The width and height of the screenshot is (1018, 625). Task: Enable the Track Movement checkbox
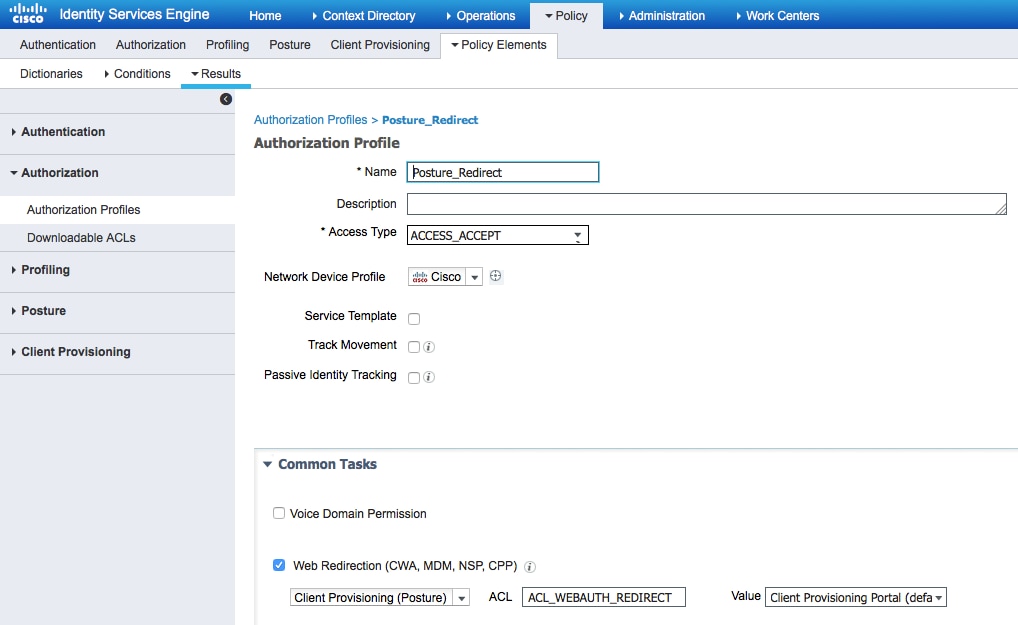(414, 347)
